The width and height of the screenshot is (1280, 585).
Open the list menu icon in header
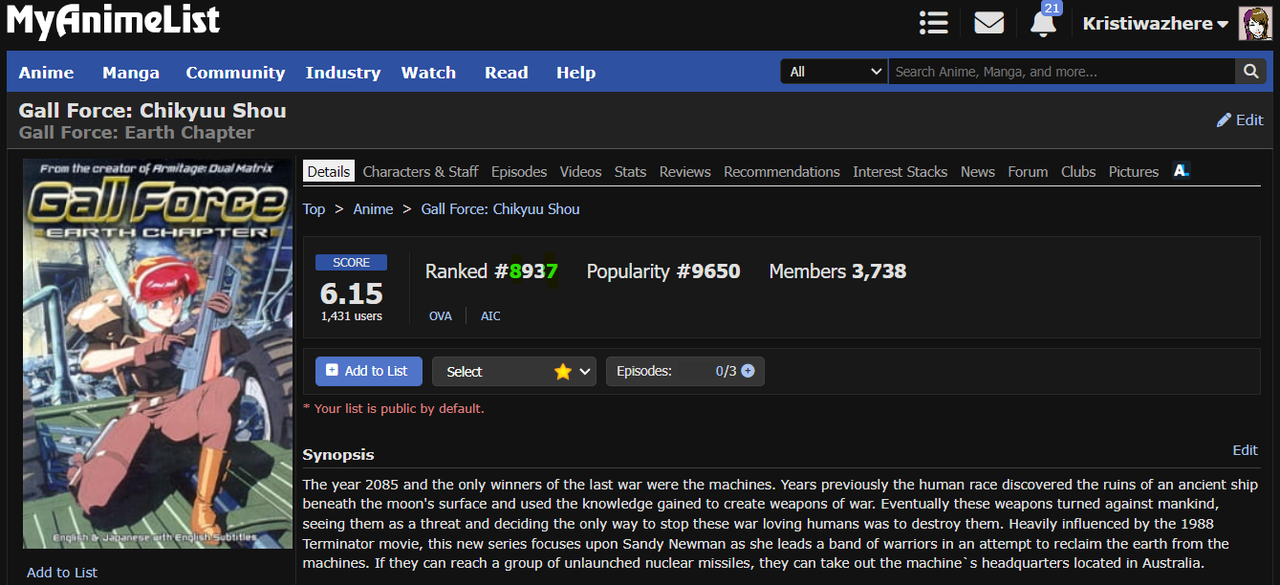(933, 23)
